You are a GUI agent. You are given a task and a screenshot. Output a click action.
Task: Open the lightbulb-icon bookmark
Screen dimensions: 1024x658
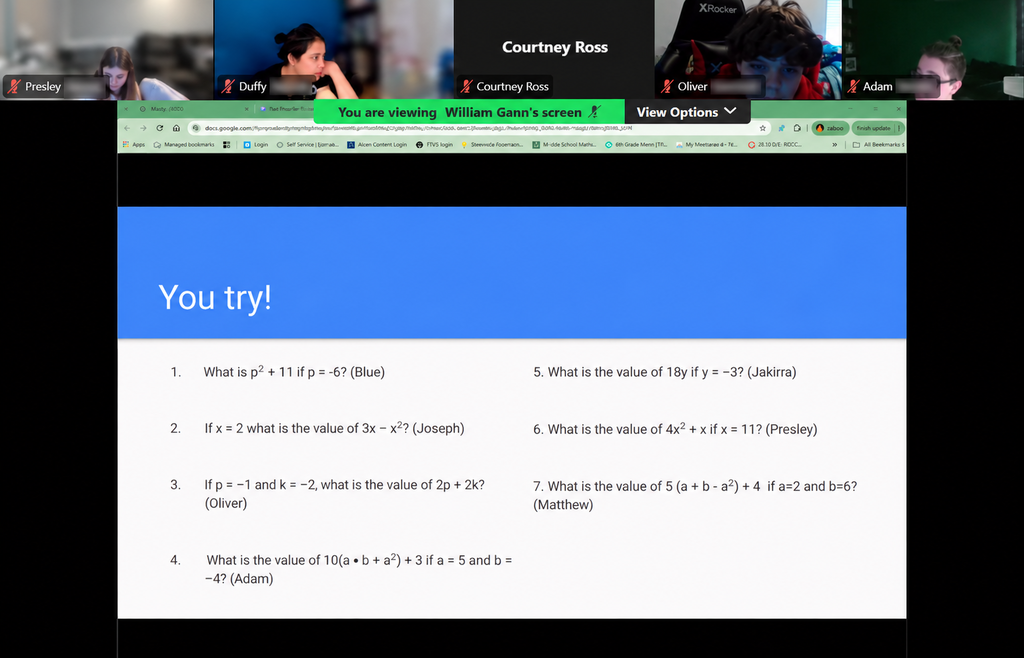(492, 145)
